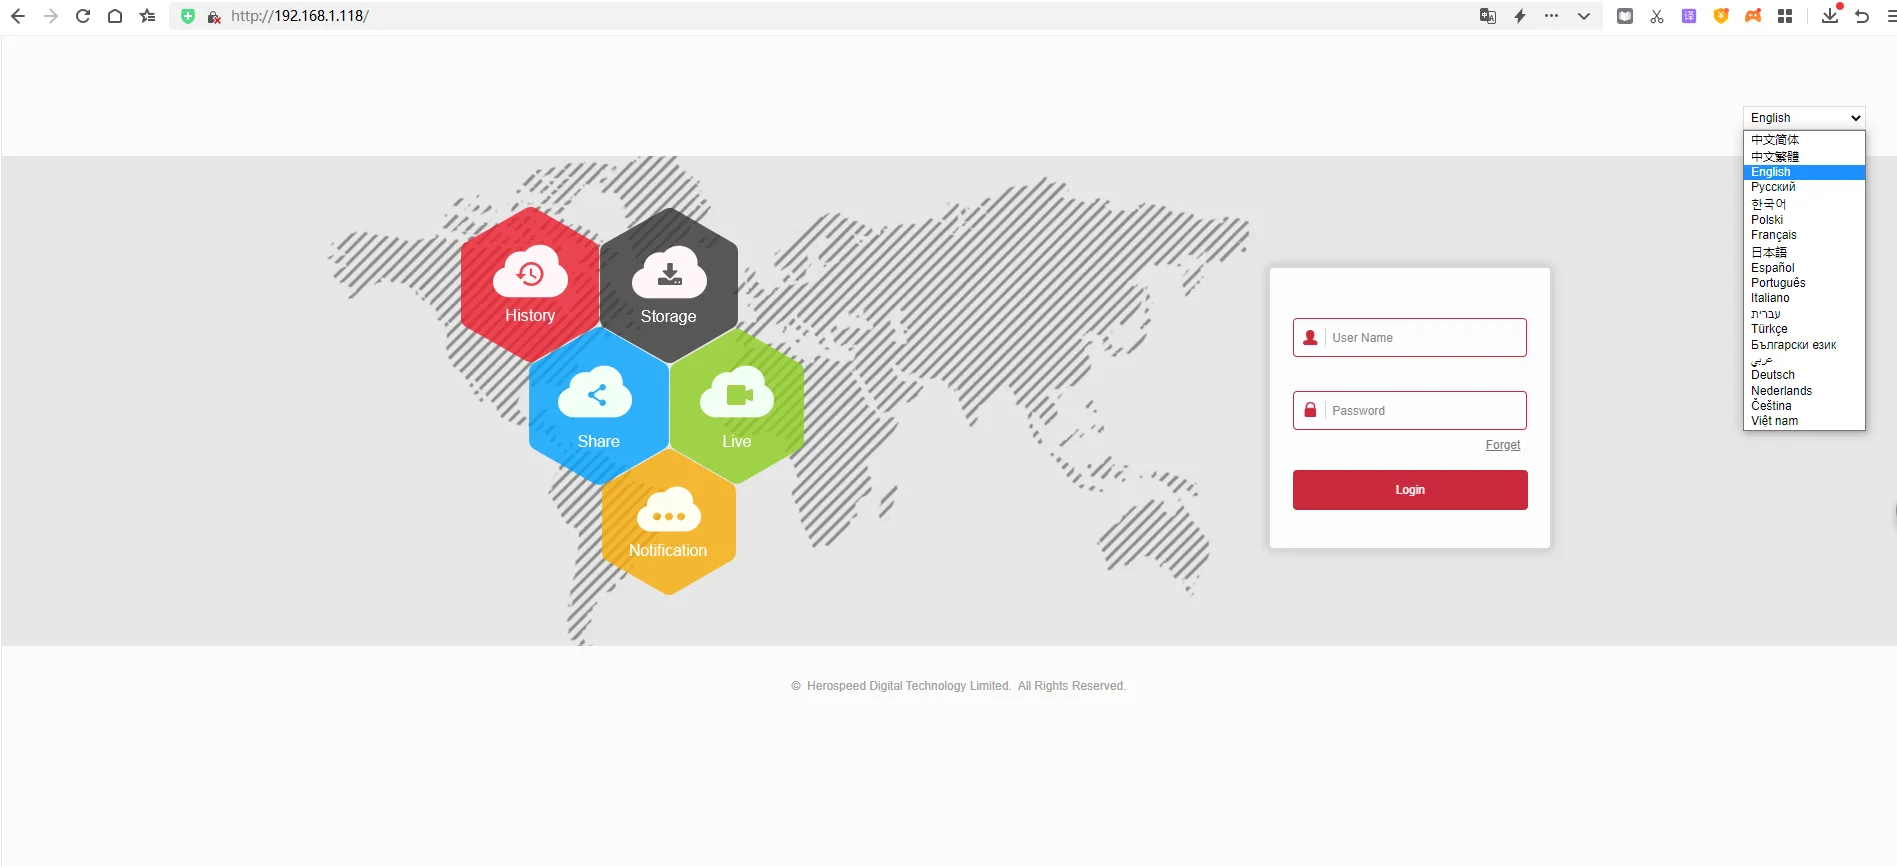Select Arabic عربي from language list
The image size is (1897, 866).
click(1804, 360)
